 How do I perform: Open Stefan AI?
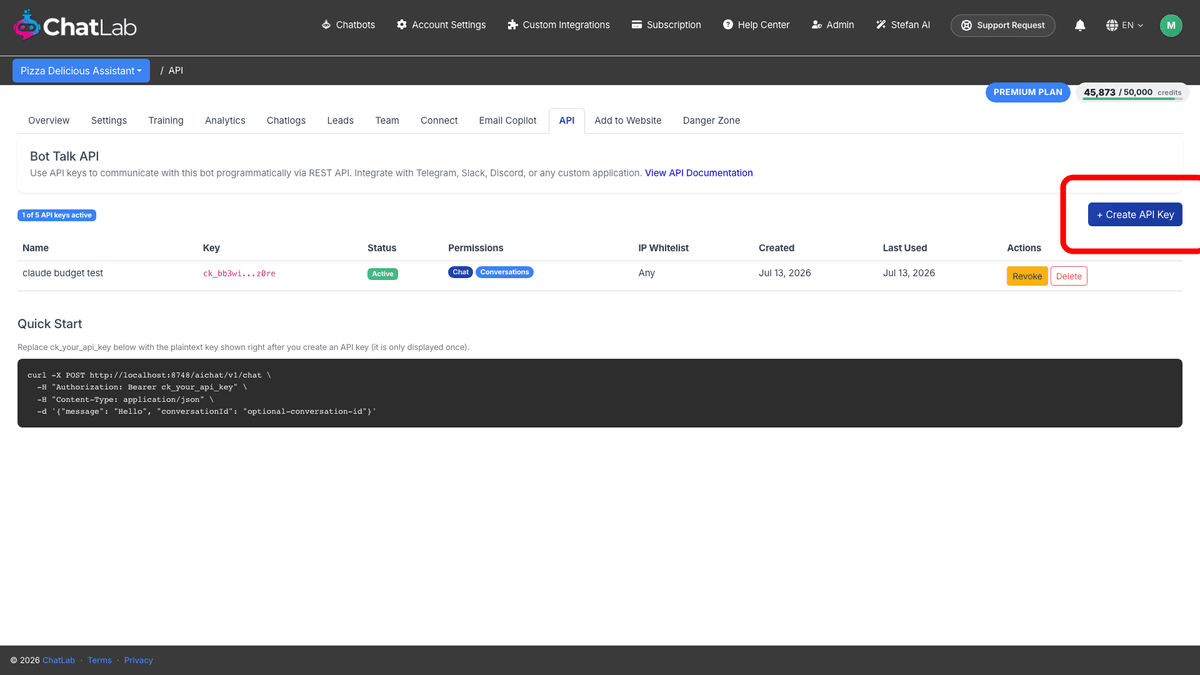click(x=903, y=25)
